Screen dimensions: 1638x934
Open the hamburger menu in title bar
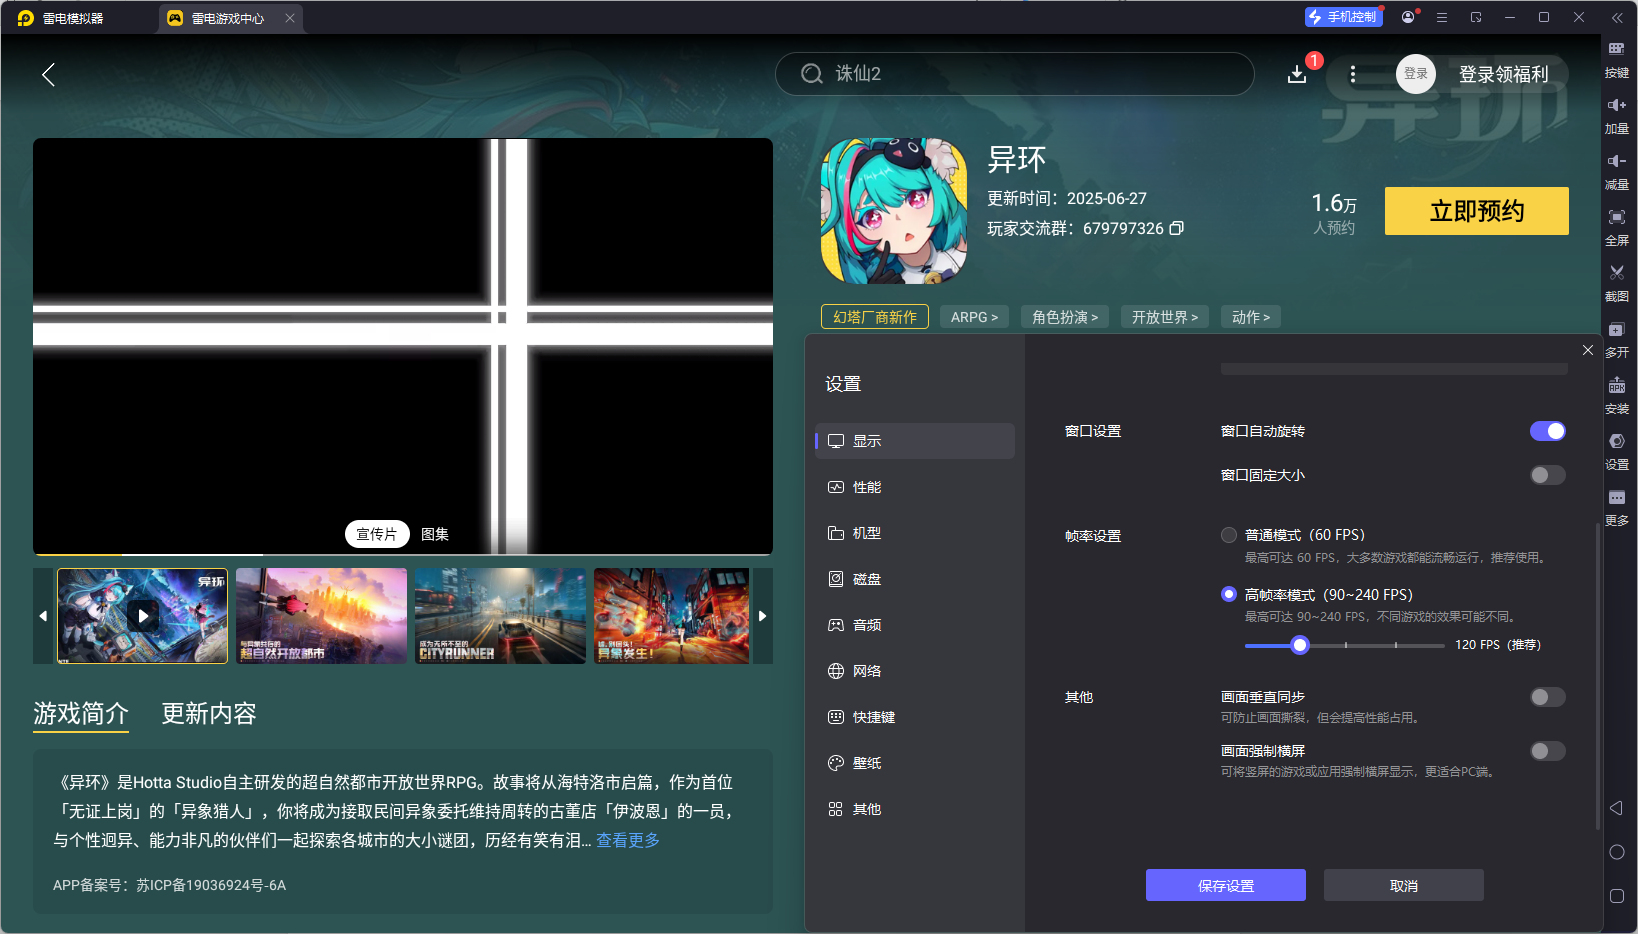pos(1442,17)
